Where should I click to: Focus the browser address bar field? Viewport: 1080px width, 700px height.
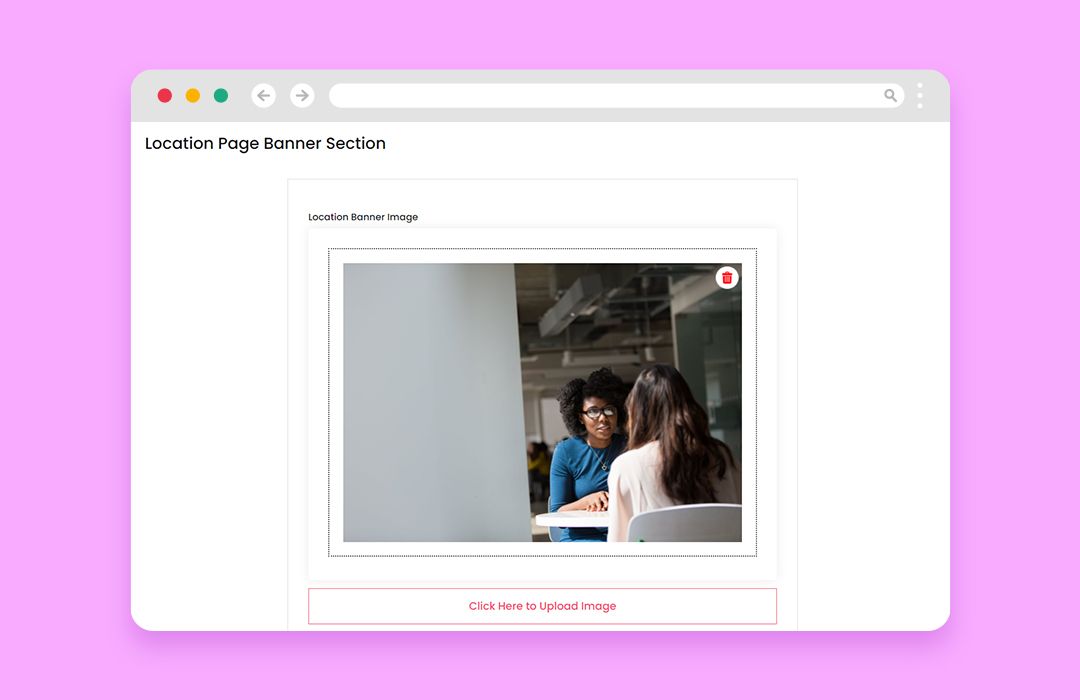[x=616, y=96]
